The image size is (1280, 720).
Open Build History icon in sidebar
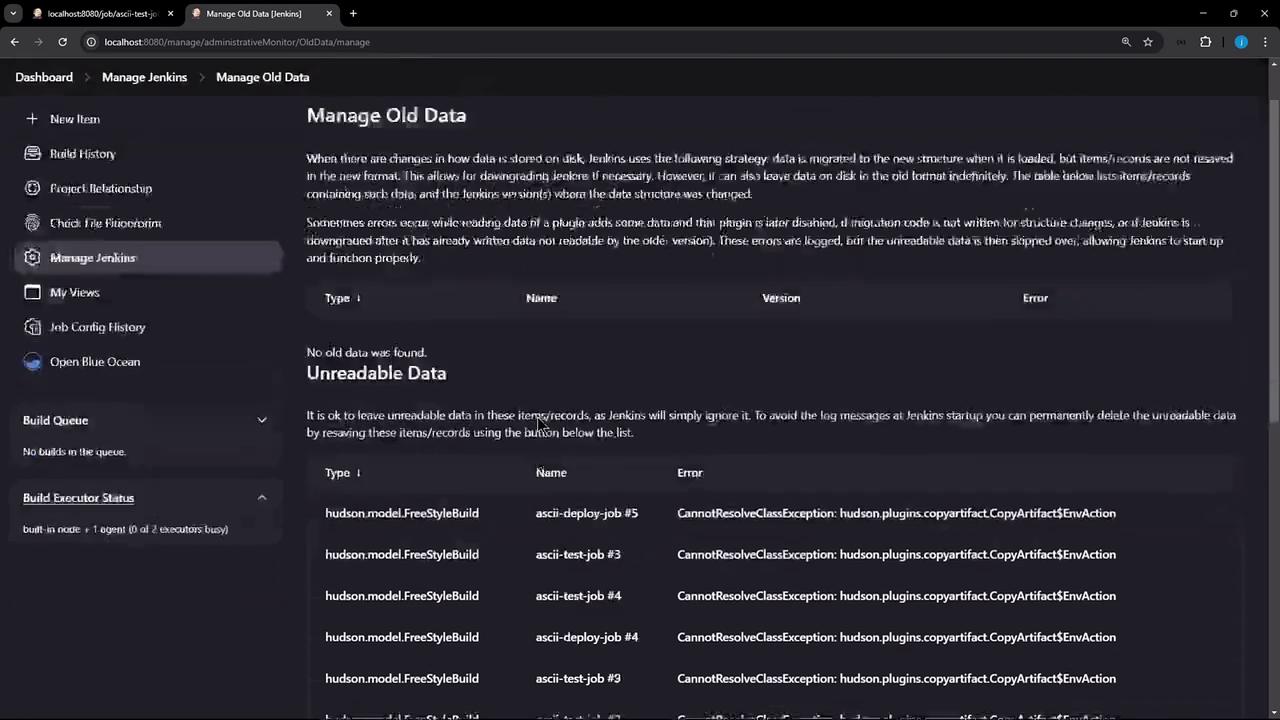32,154
